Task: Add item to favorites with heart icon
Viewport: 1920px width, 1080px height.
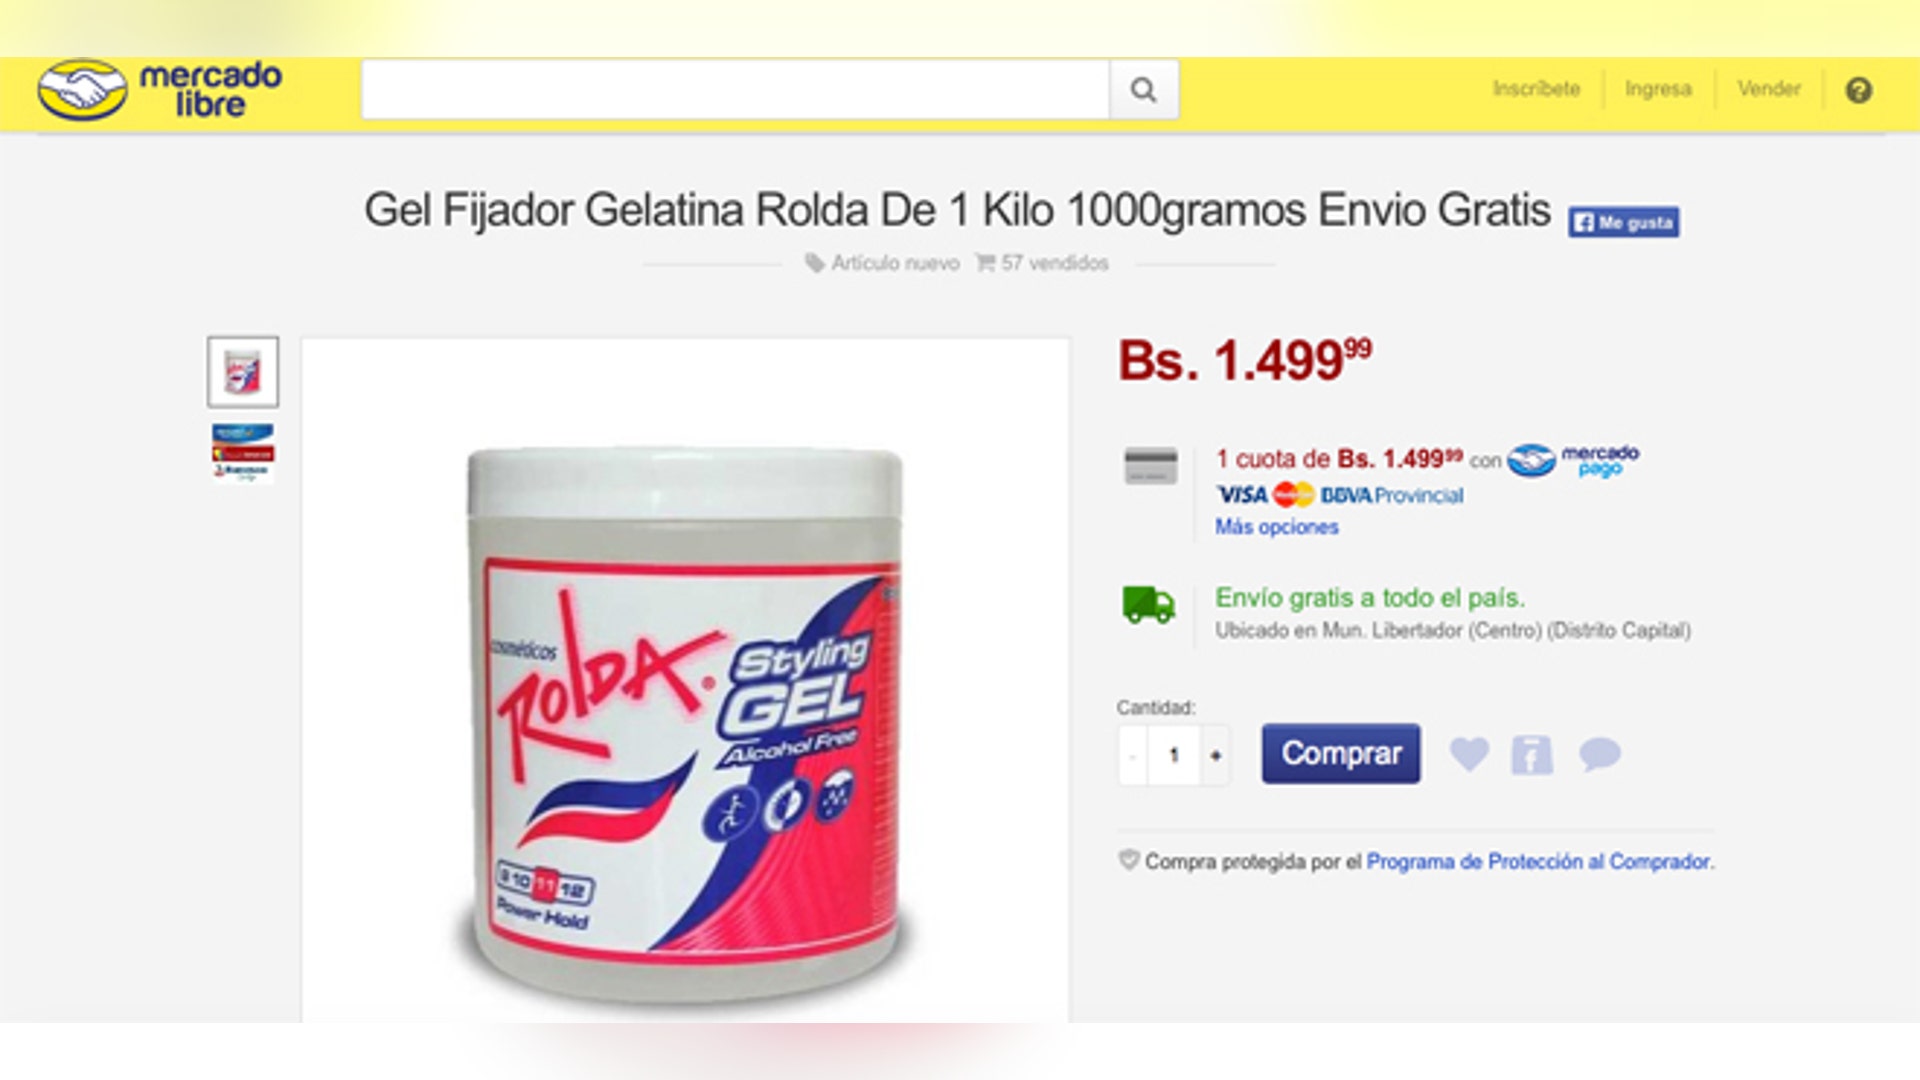Action: 1469,753
